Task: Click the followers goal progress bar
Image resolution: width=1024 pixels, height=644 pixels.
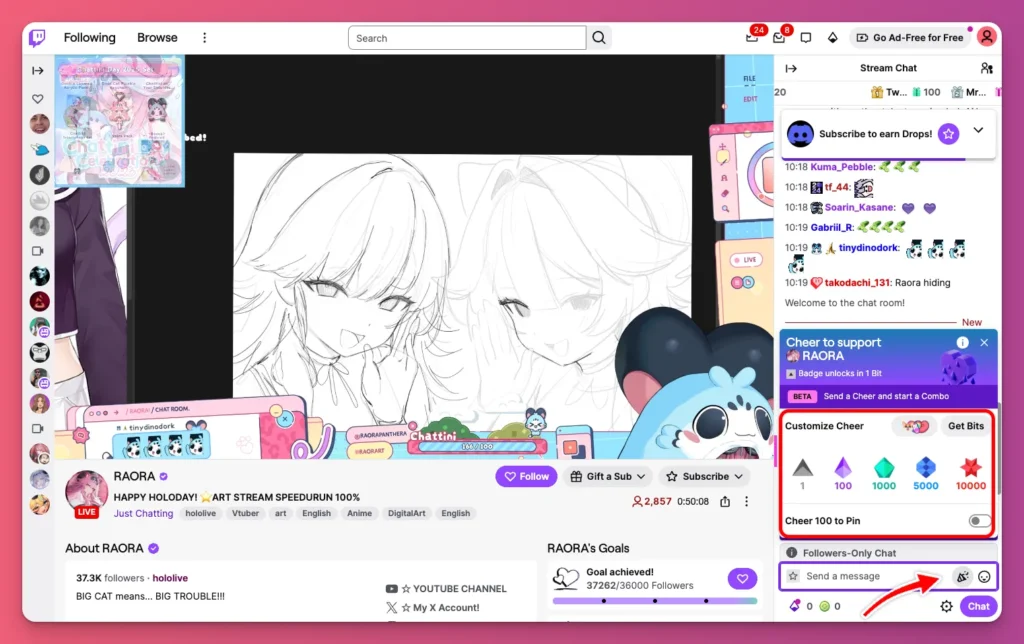Action: [657, 601]
